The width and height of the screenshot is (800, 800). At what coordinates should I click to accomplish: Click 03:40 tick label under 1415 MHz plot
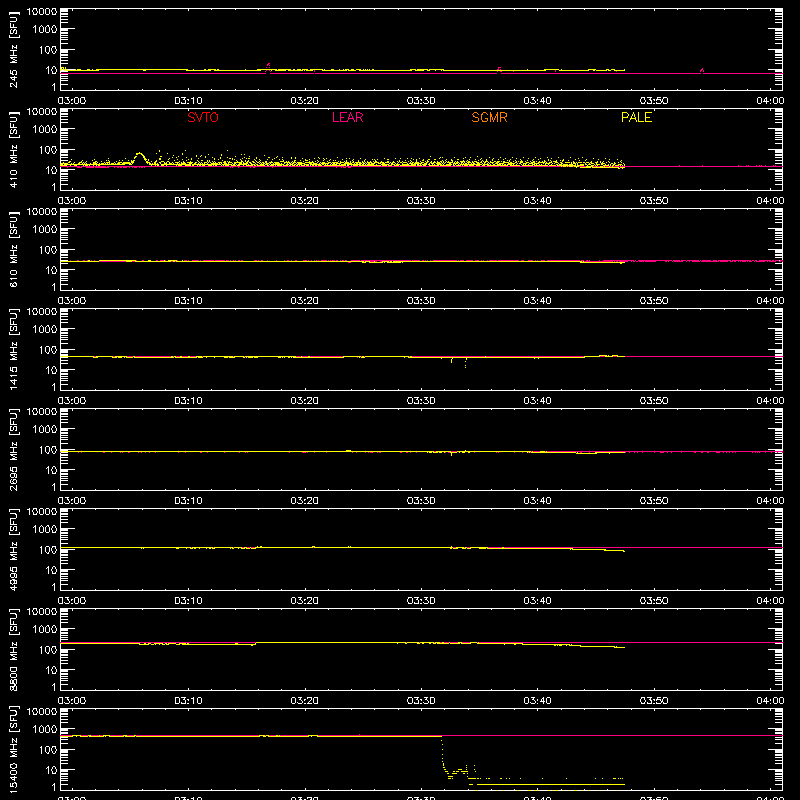[537, 401]
